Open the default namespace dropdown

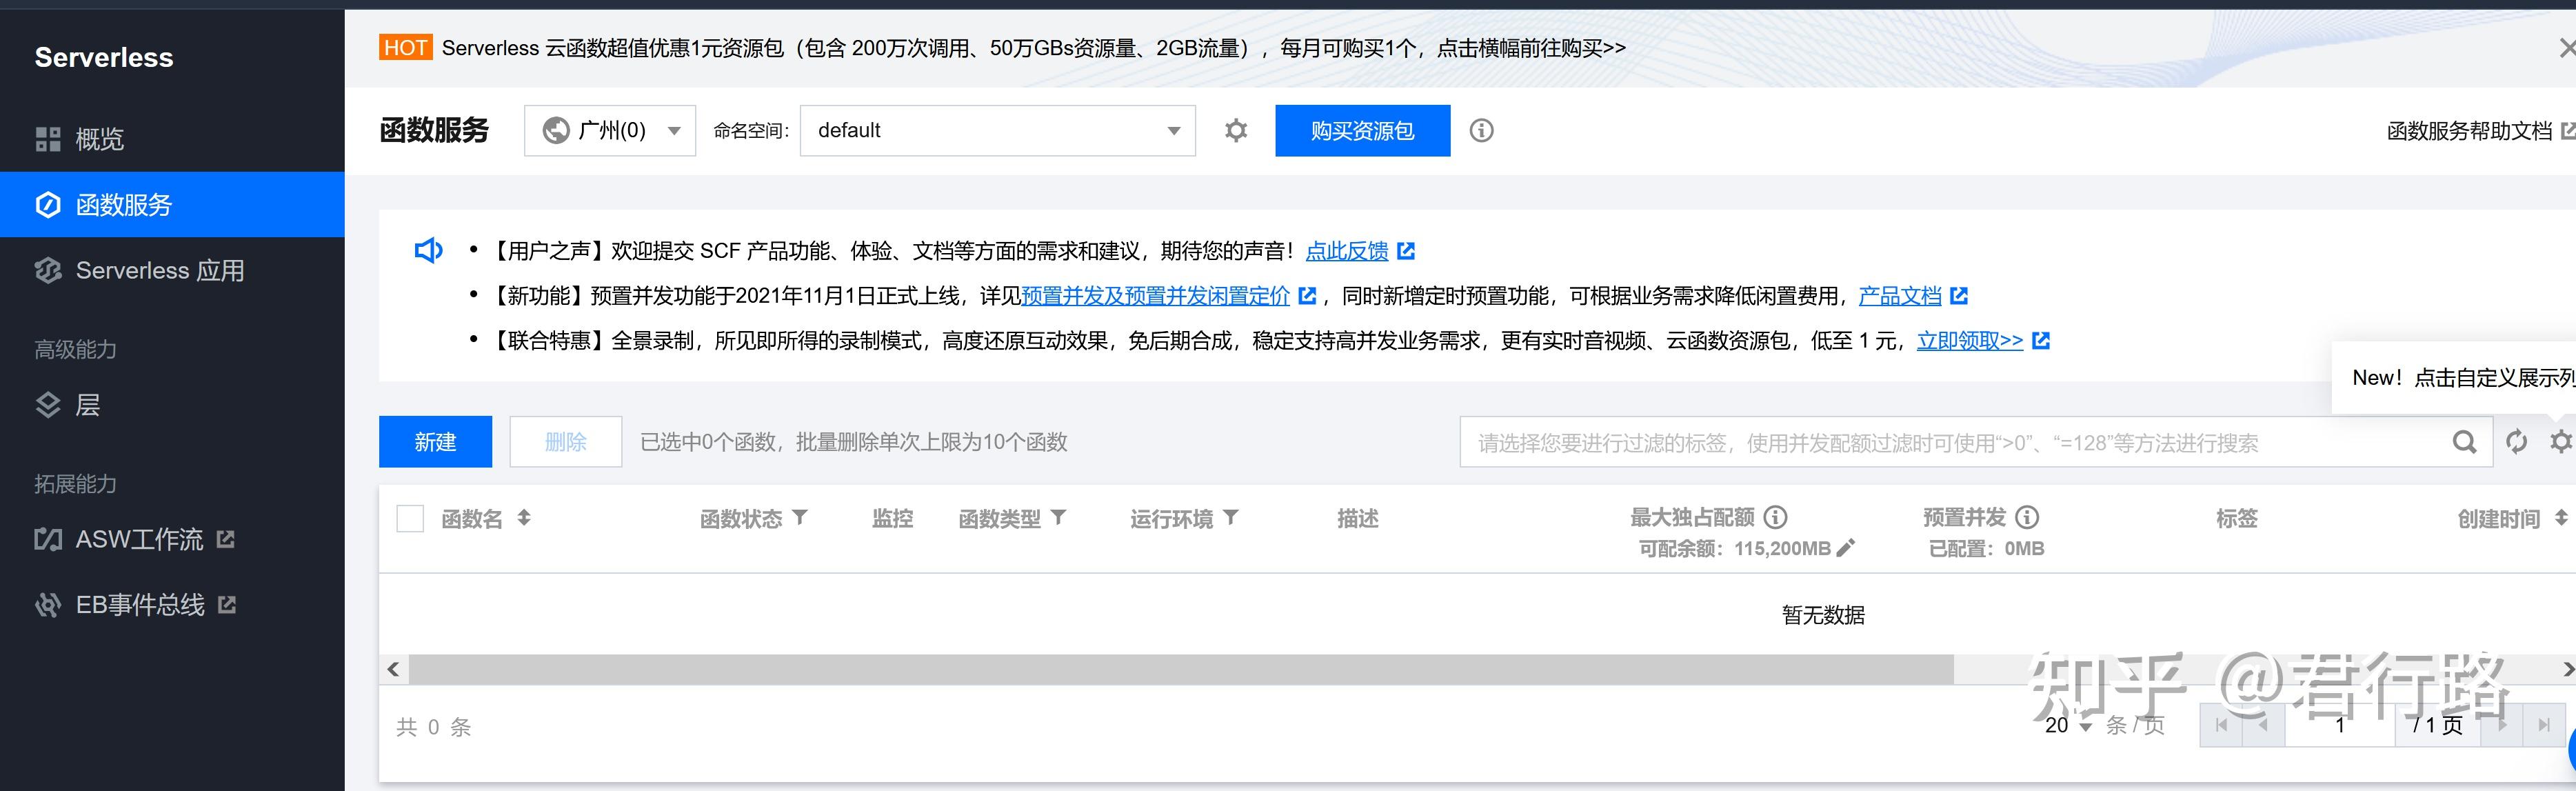point(996,130)
